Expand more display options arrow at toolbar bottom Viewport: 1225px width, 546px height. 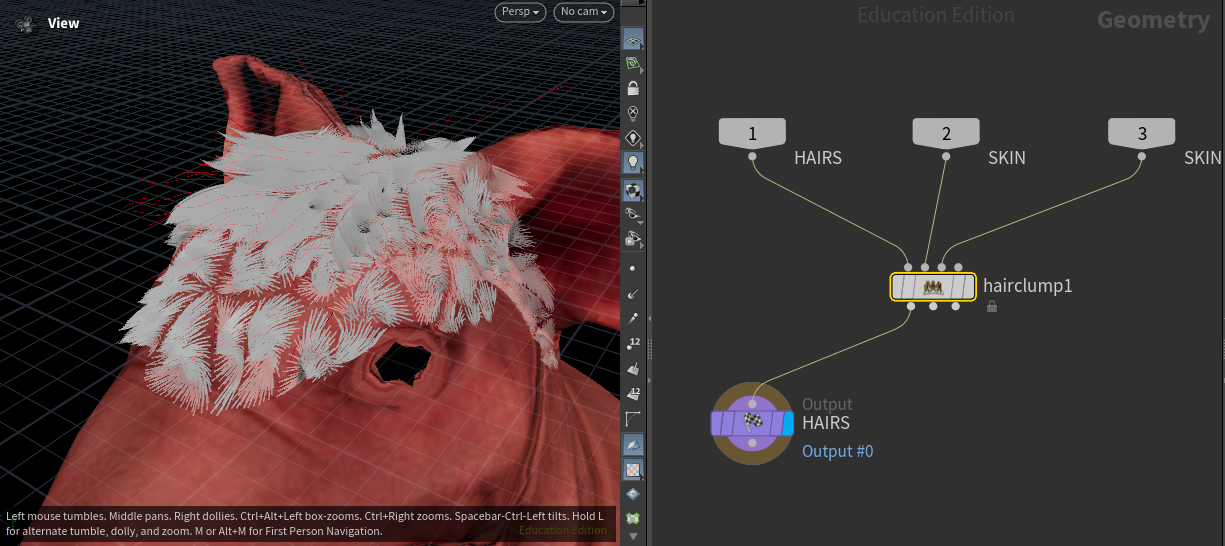point(633,536)
